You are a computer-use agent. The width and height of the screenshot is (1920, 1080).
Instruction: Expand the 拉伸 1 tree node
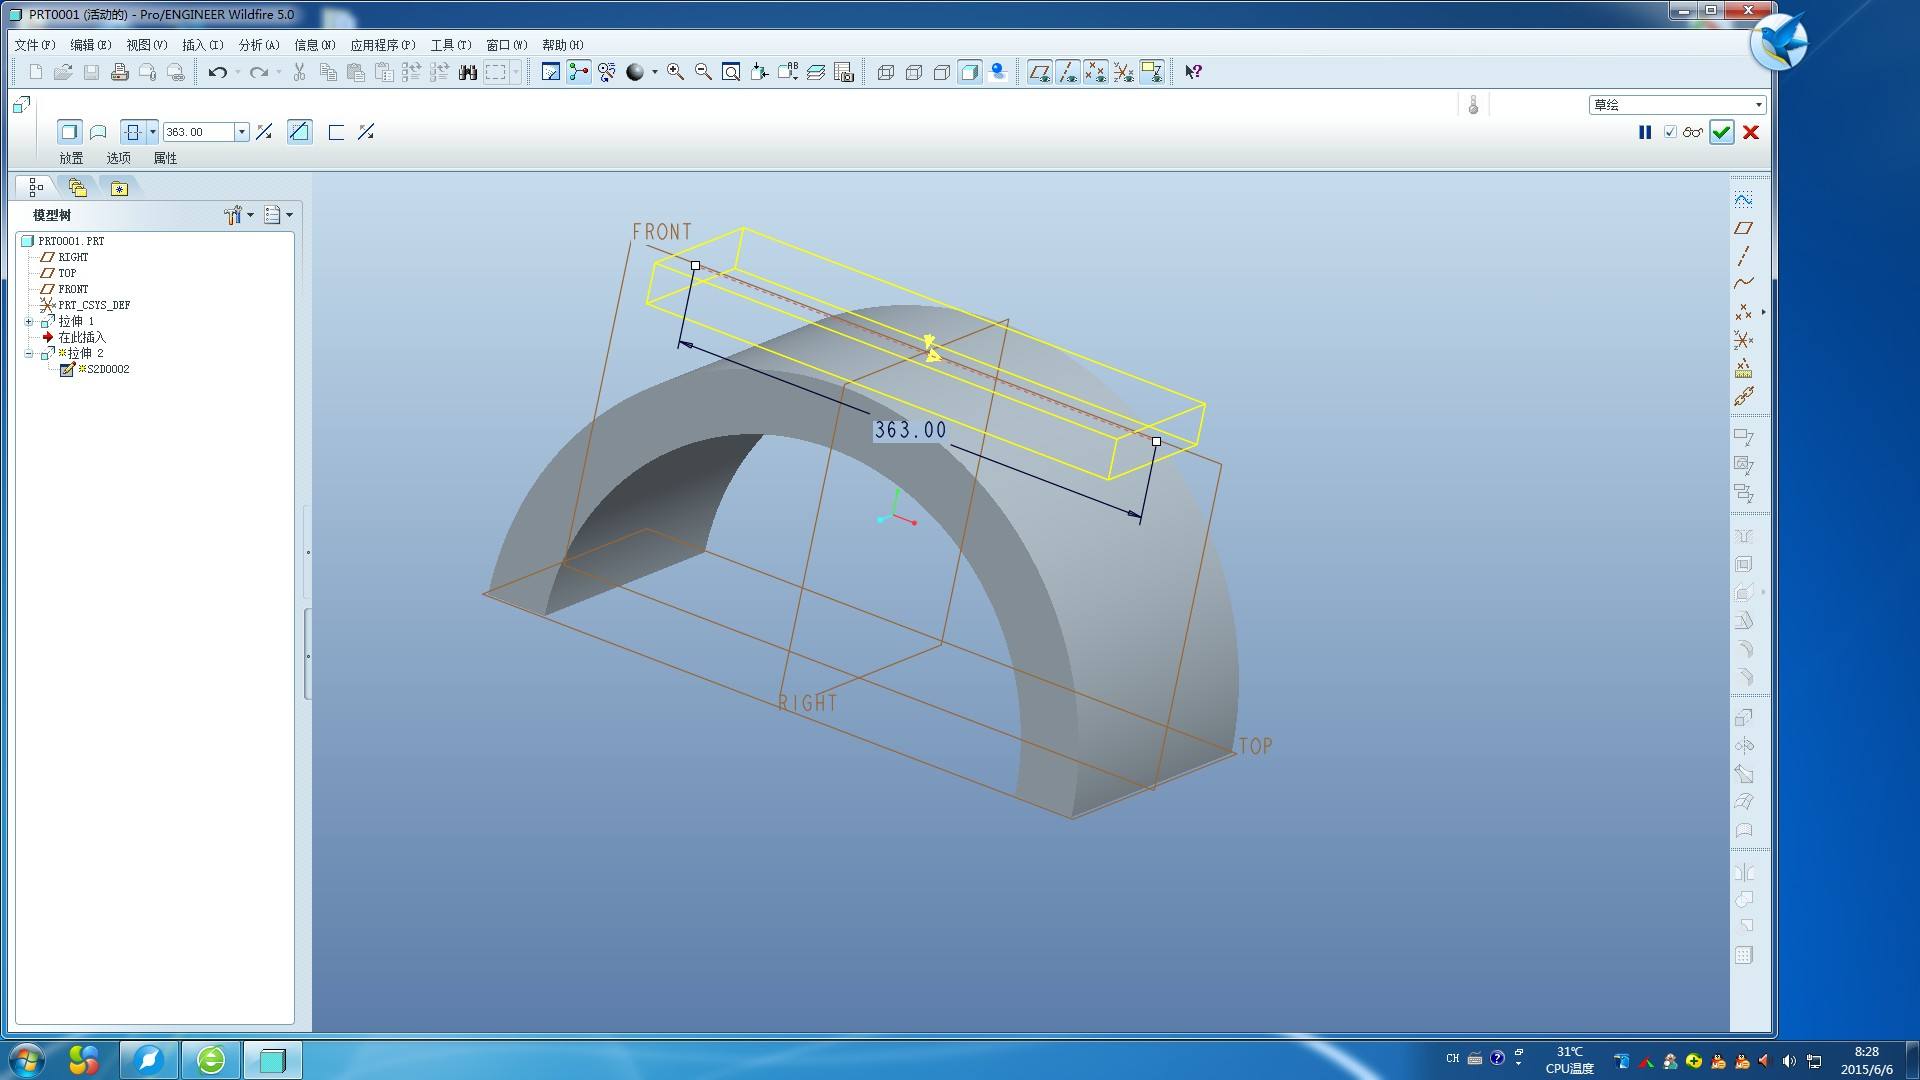(x=29, y=321)
